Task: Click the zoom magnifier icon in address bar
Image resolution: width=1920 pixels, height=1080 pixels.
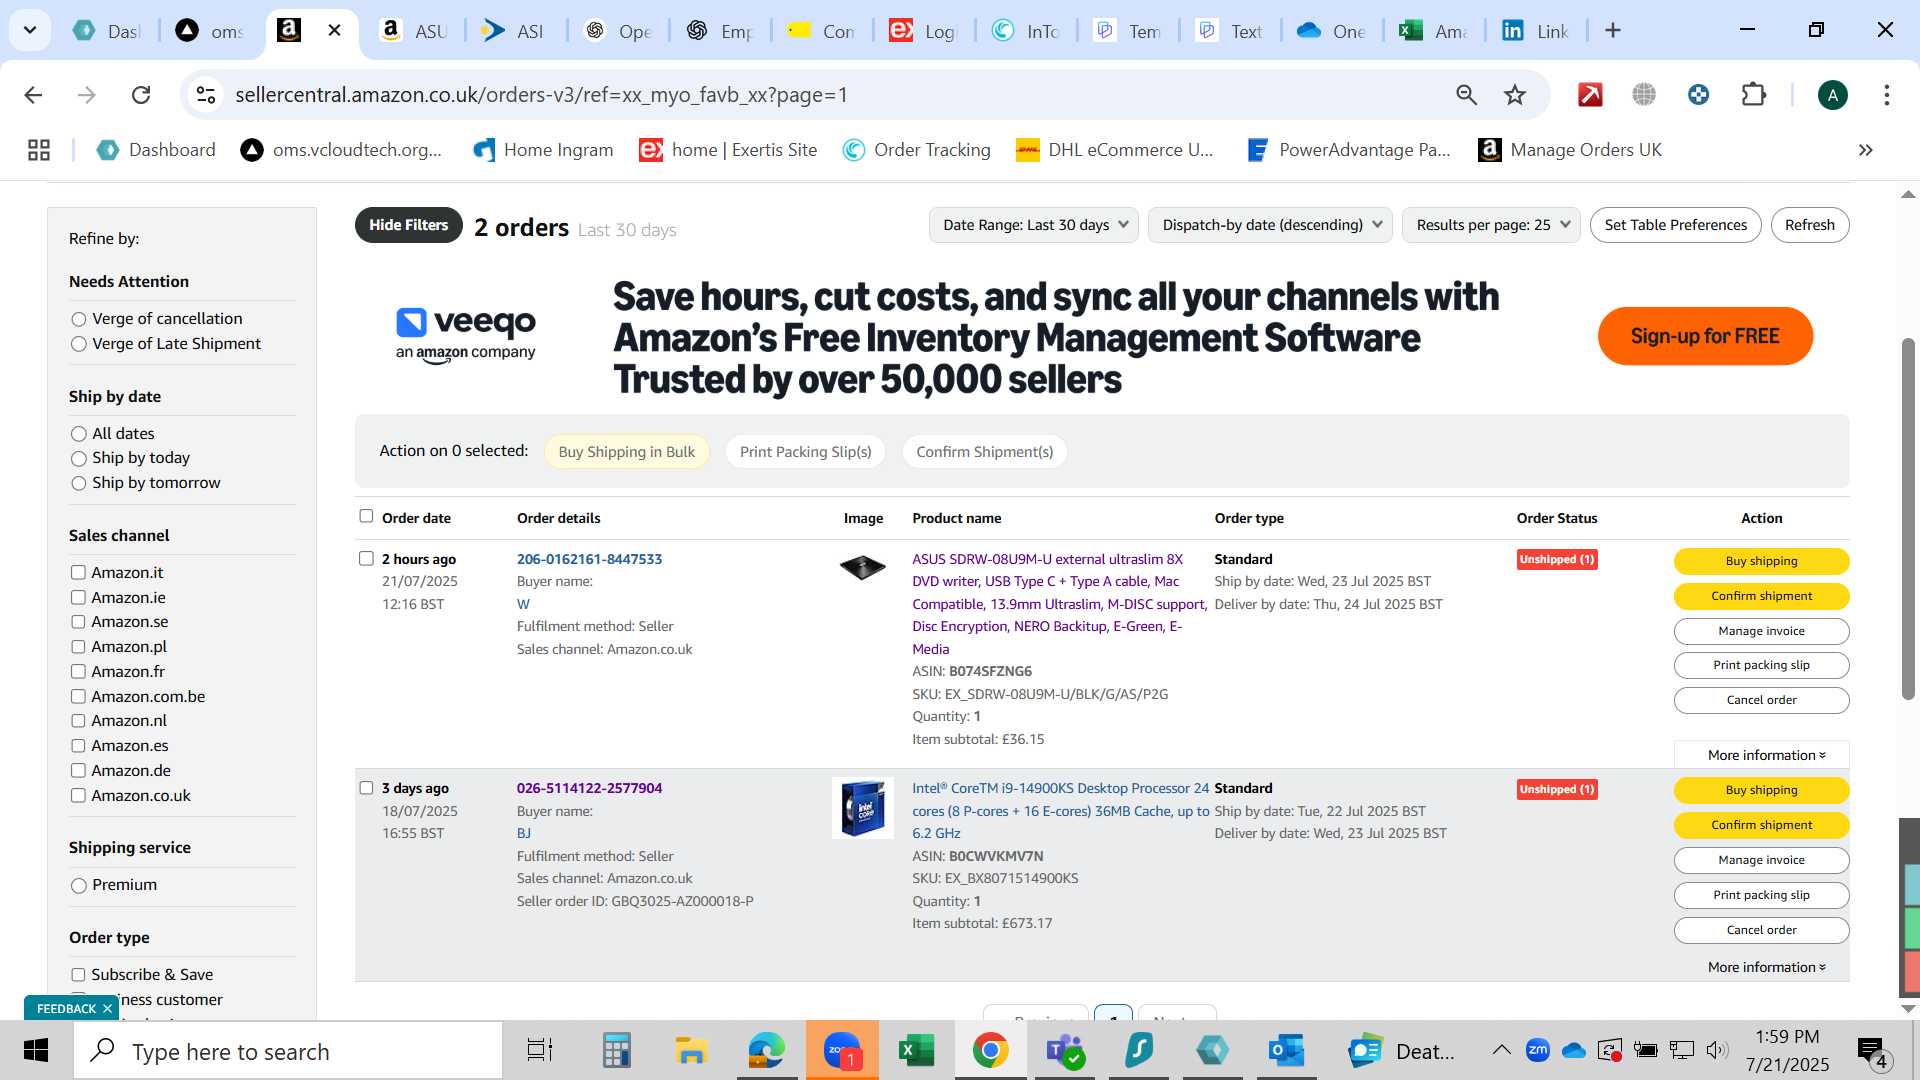Action: pos(1466,95)
